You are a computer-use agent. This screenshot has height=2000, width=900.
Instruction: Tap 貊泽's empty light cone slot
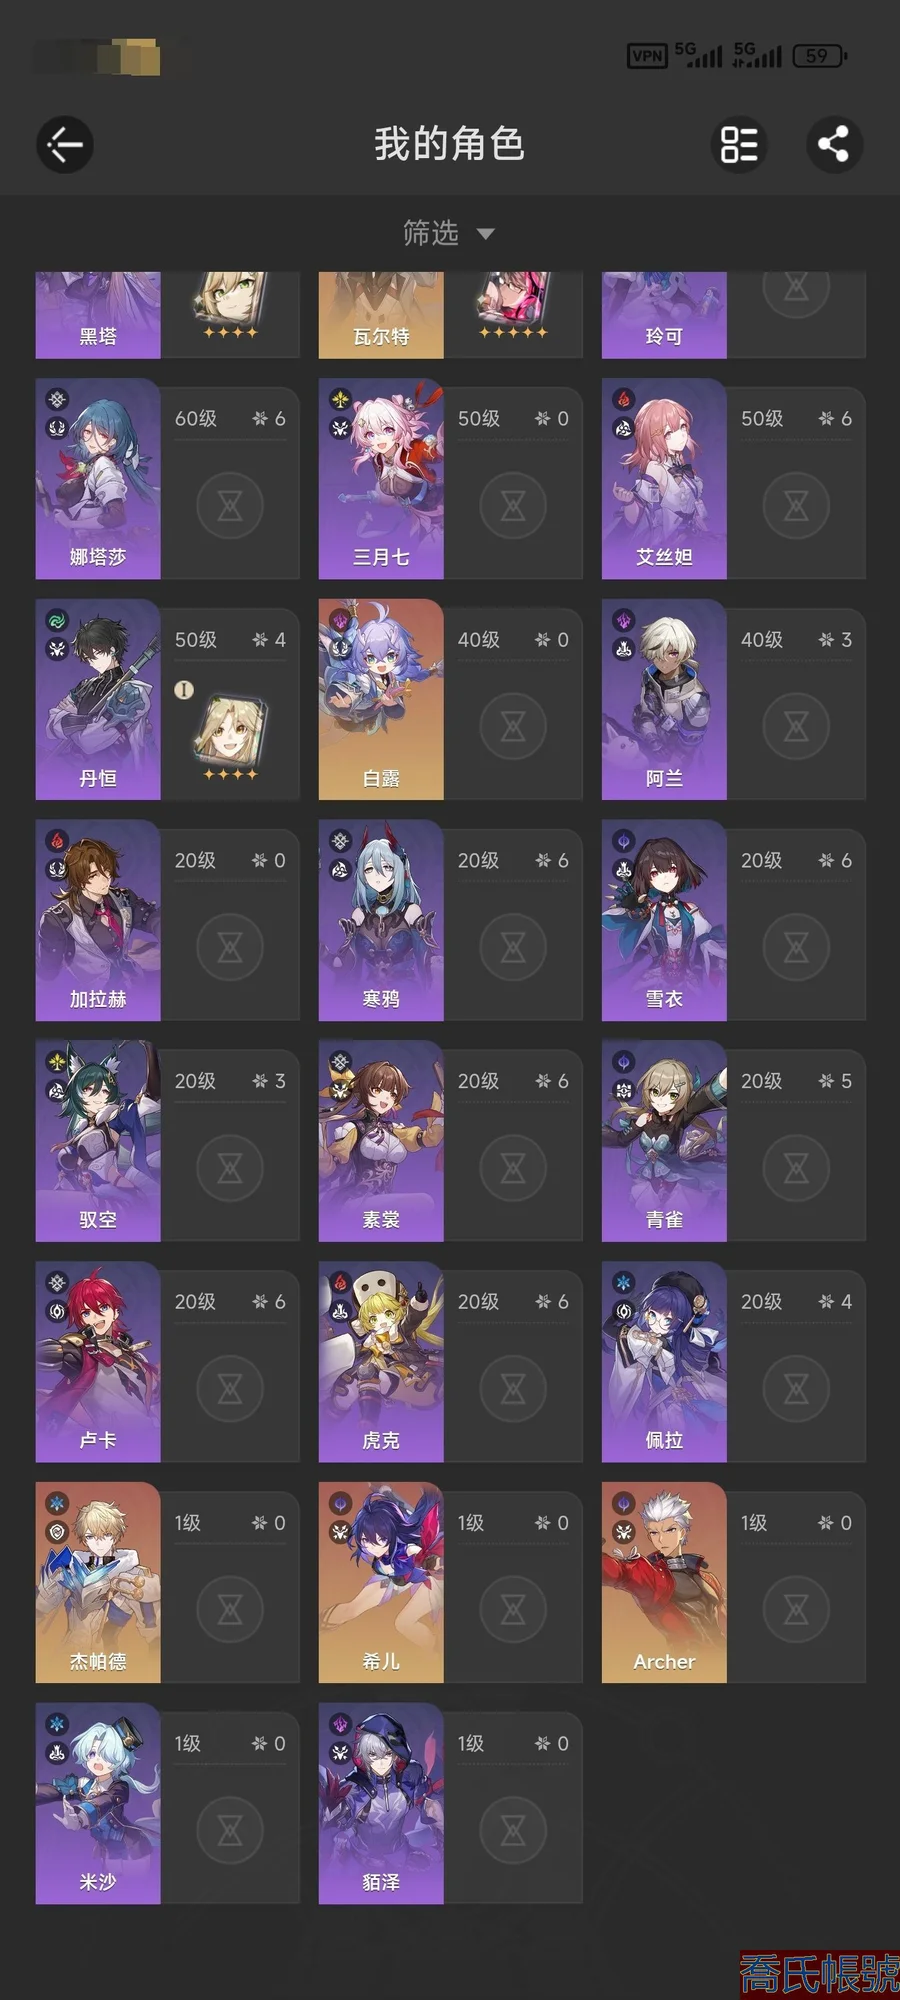513,1831
